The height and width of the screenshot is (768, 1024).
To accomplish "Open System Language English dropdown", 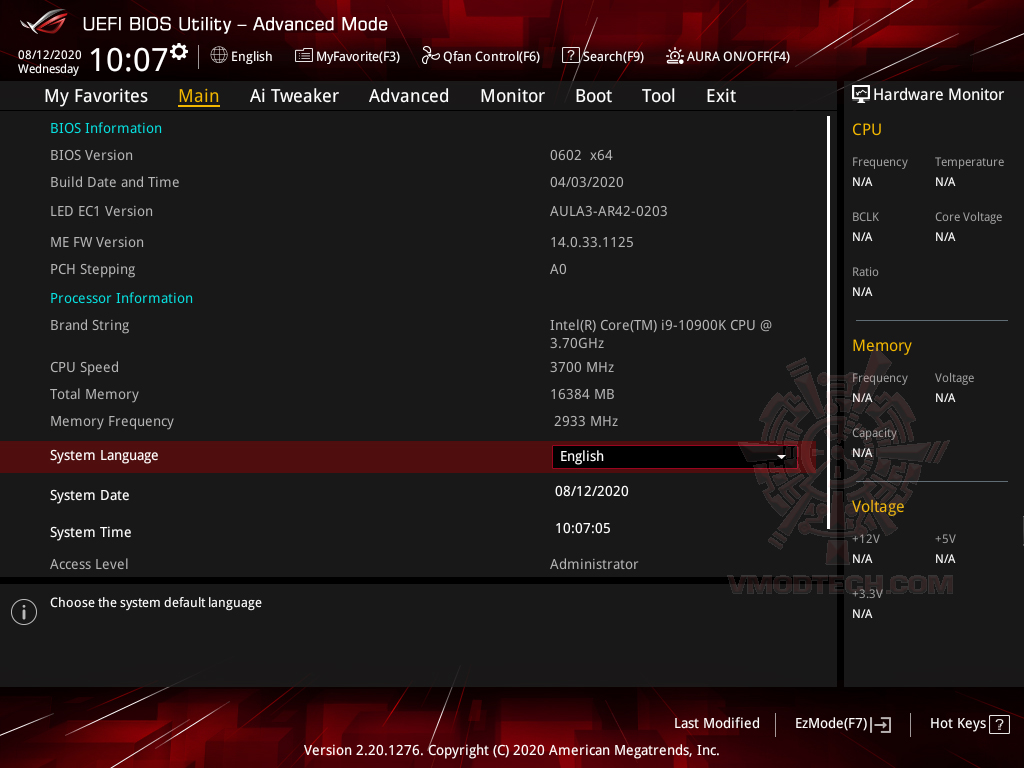I will click(x=674, y=456).
